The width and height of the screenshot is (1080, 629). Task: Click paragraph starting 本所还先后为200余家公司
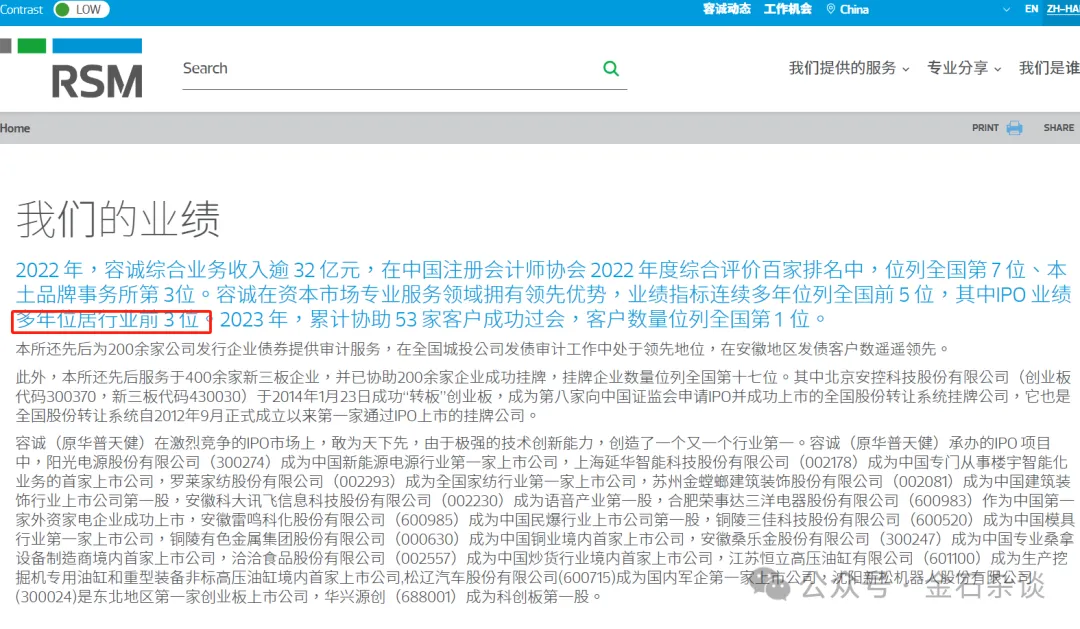482,349
